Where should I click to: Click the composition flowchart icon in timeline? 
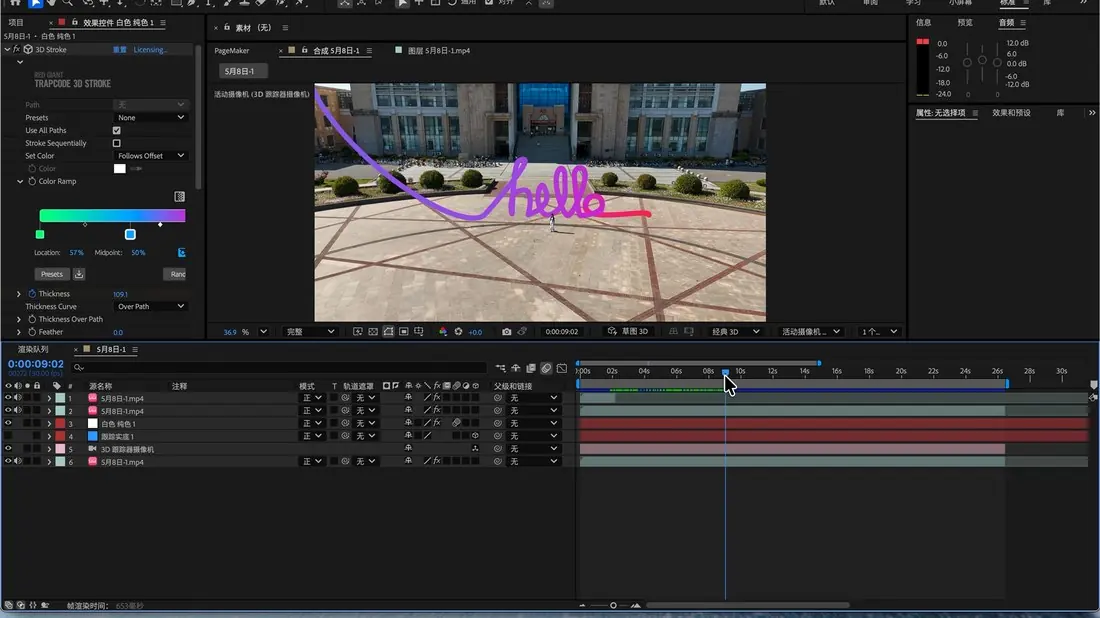tap(500, 368)
